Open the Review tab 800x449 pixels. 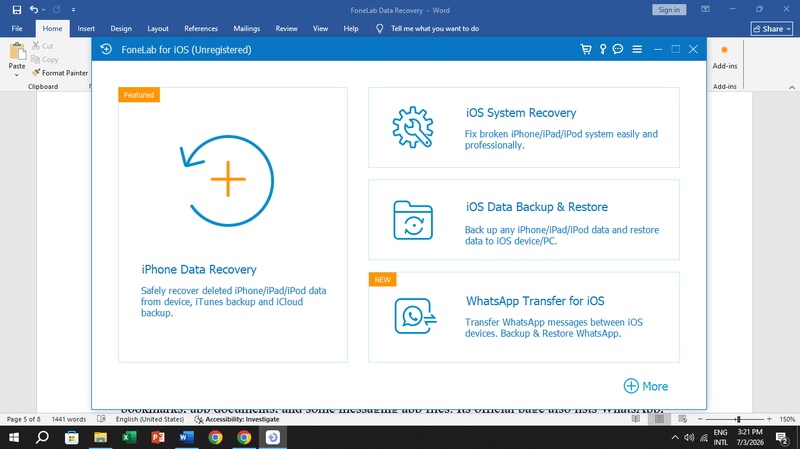click(286, 29)
